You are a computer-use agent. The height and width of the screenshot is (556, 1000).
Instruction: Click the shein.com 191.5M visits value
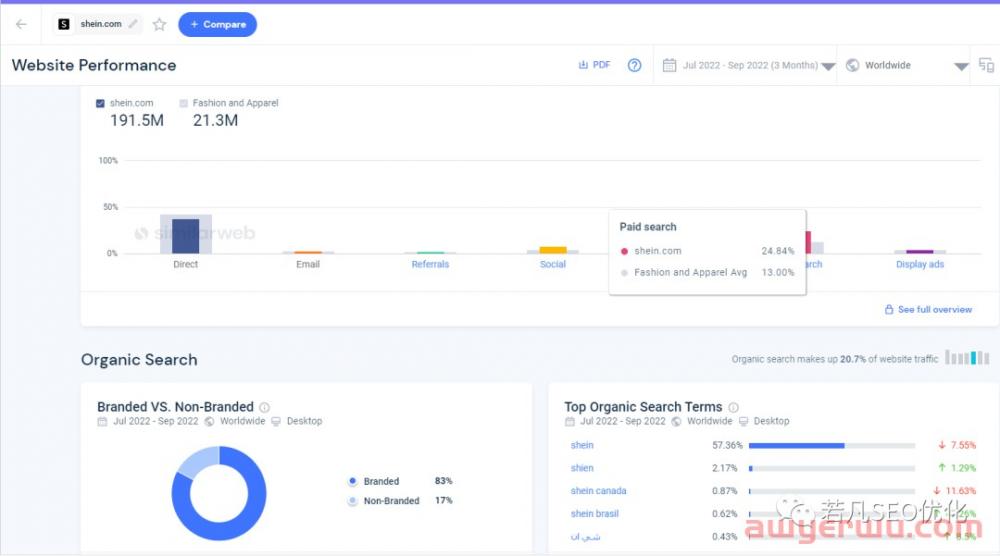pos(136,121)
